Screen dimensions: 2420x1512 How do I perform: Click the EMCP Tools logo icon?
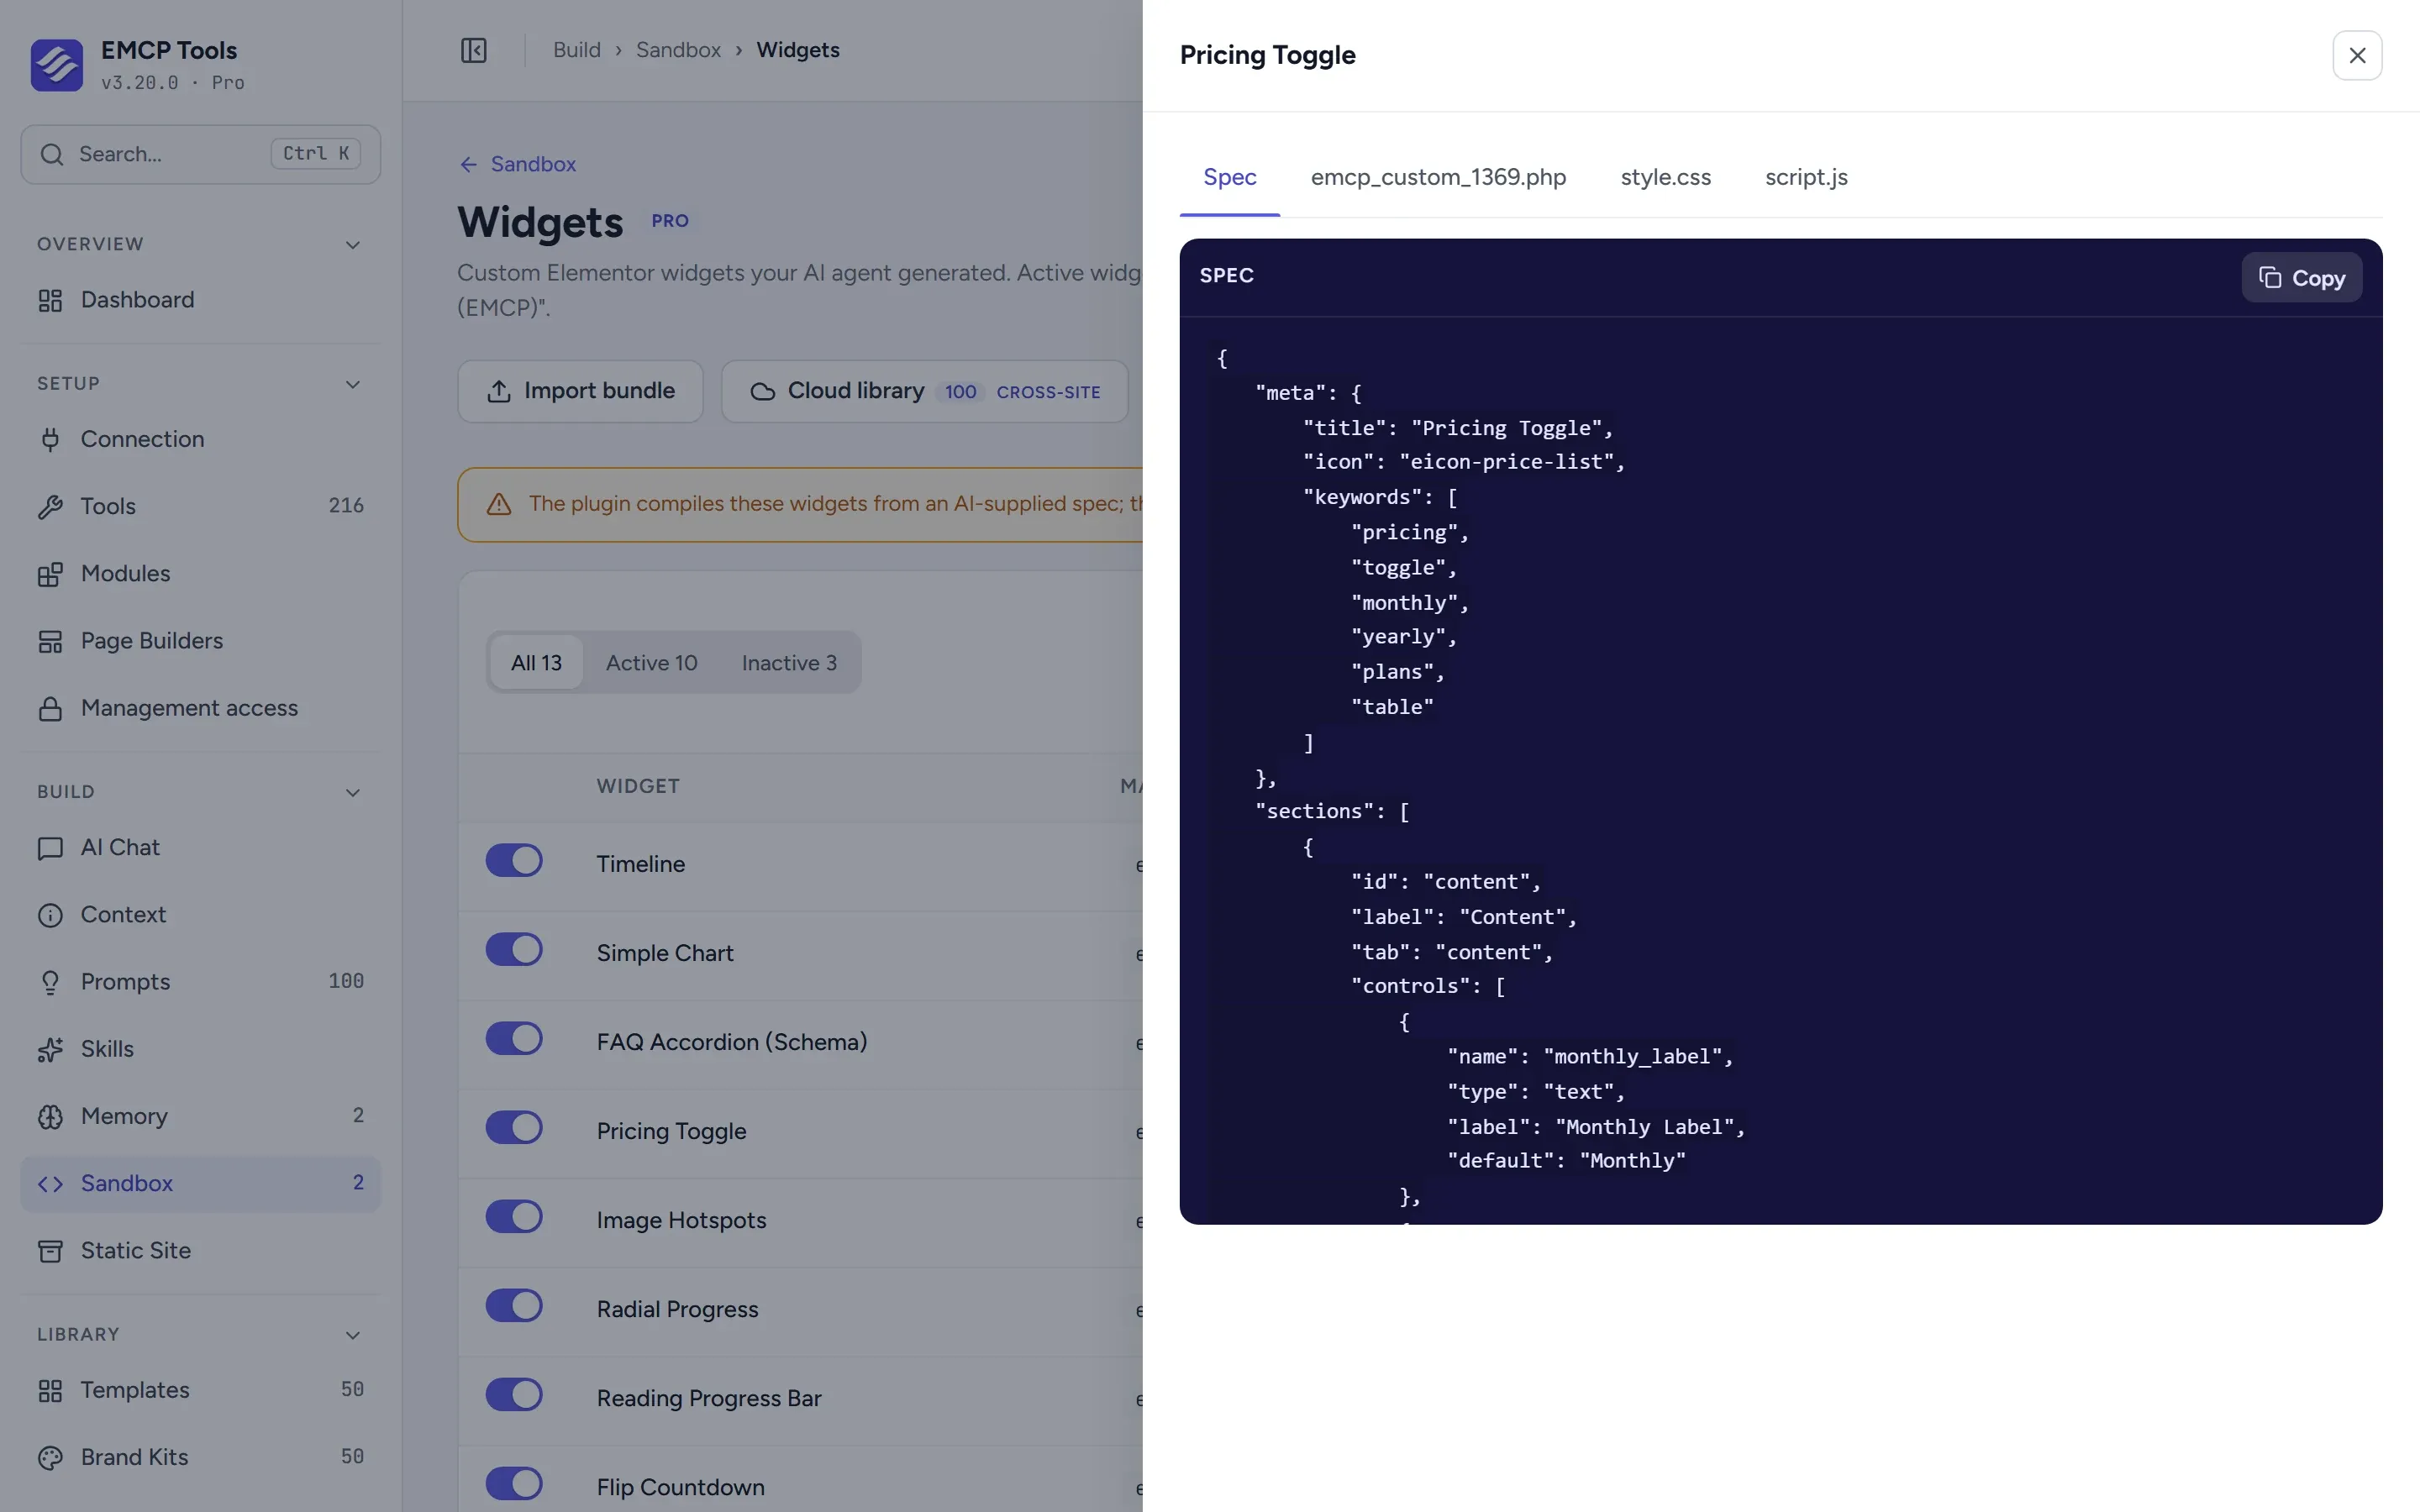pyautogui.click(x=57, y=65)
